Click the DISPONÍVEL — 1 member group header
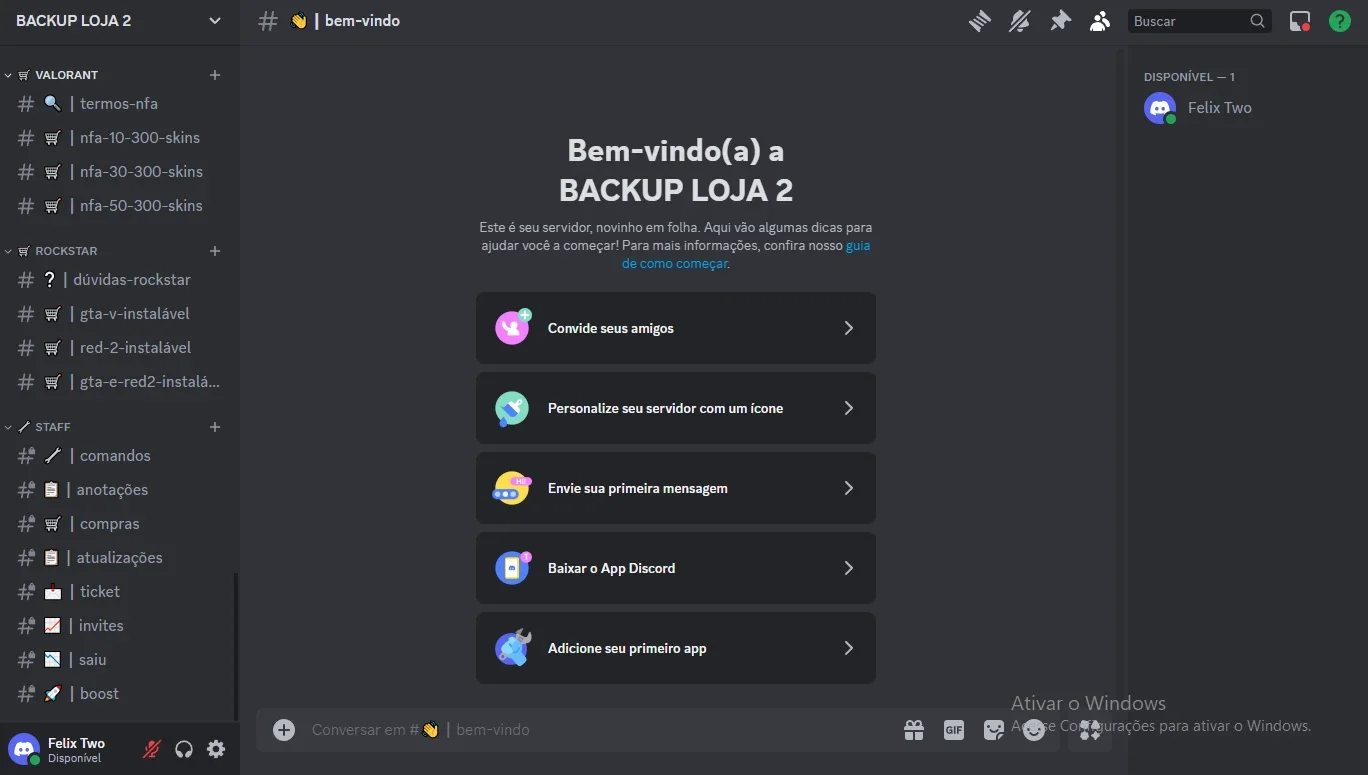Image resolution: width=1368 pixels, height=775 pixels. pos(1189,77)
